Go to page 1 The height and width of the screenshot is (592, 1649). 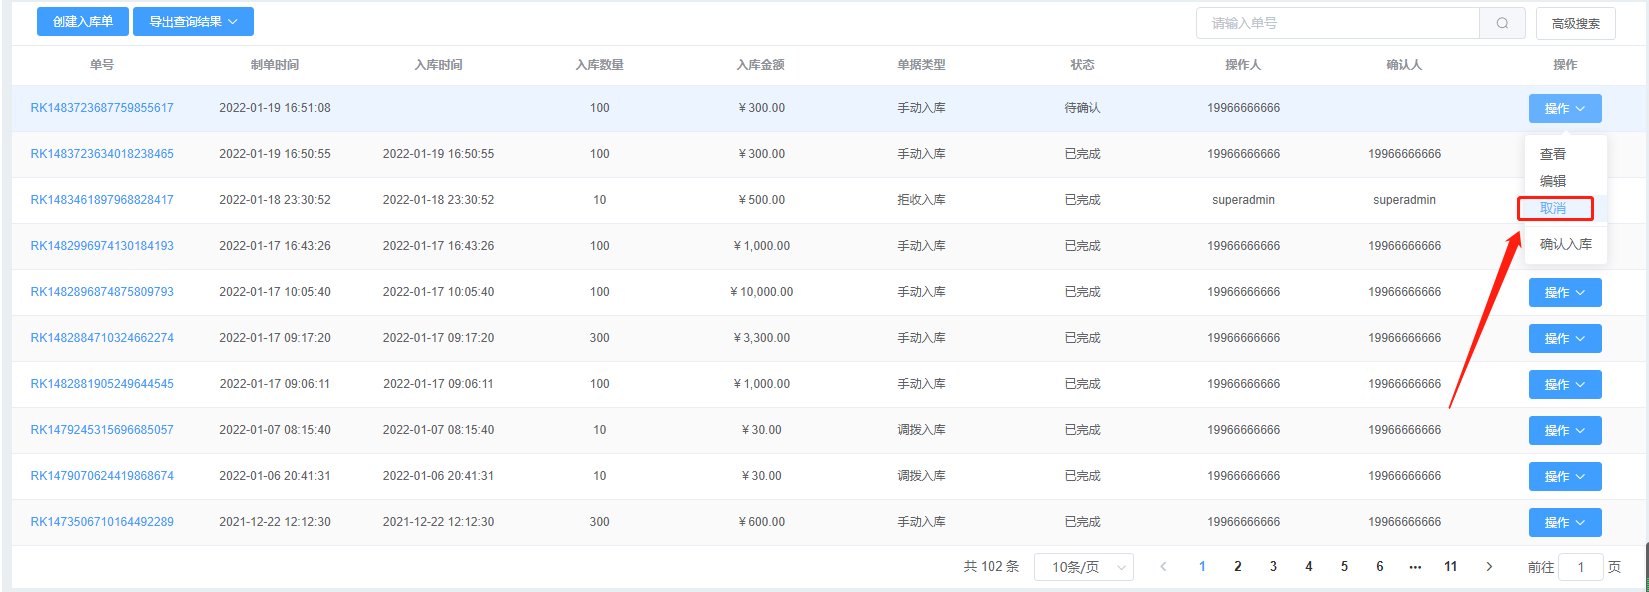1202,567
